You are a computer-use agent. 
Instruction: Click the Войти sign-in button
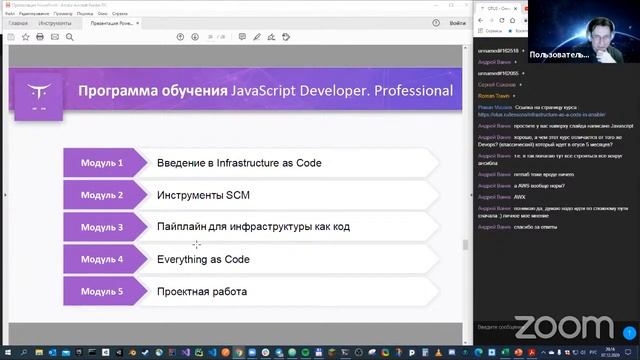458,23
